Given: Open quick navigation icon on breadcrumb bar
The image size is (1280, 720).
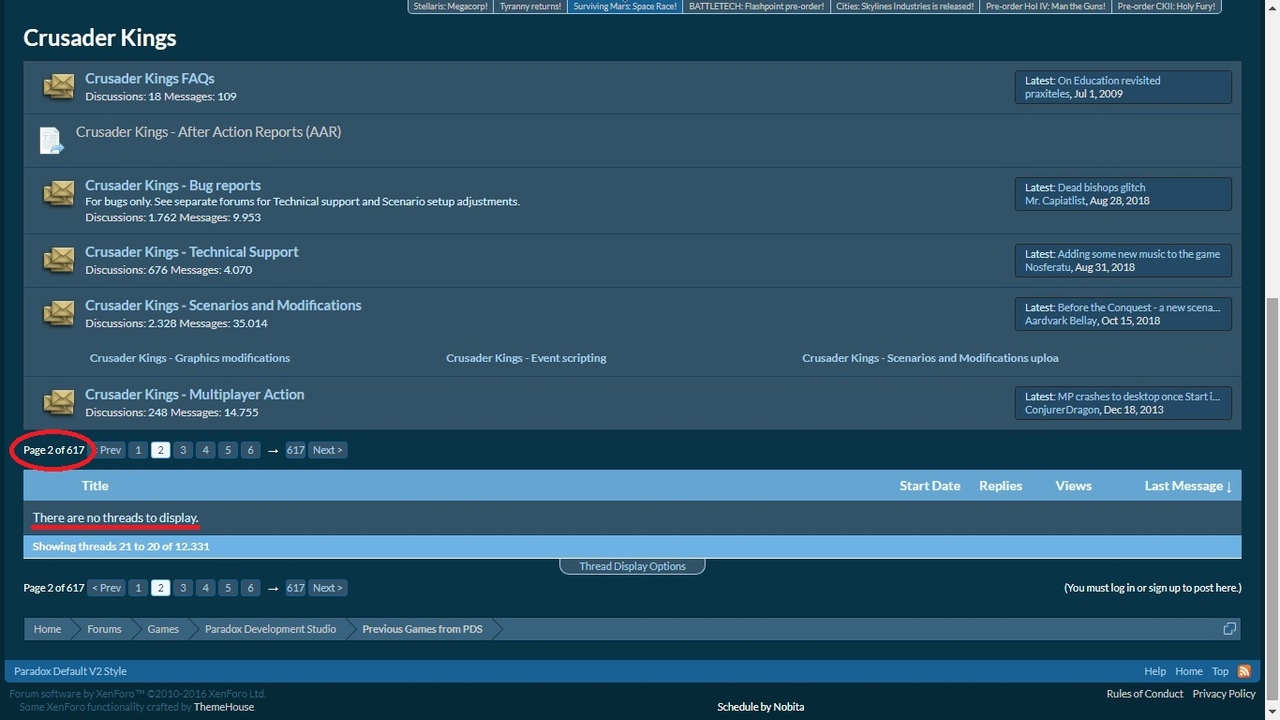Looking at the screenshot, I should pos(1229,629).
